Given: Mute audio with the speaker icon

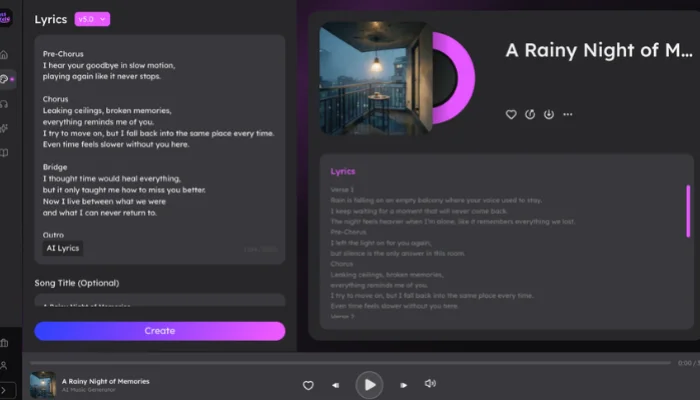Looking at the screenshot, I should coord(430,384).
